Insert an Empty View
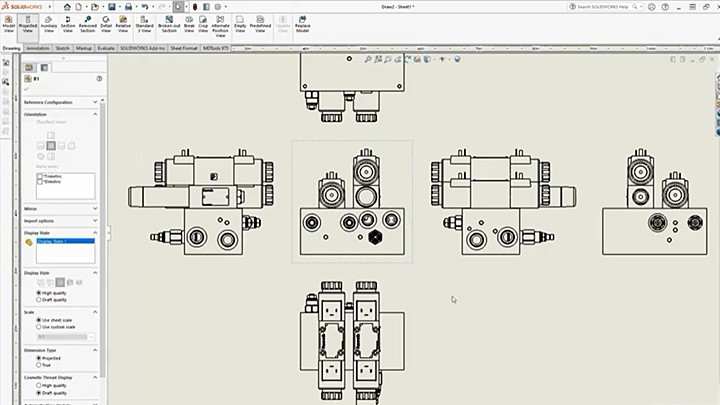Viewport: 720px width, 405px height. click(x=240, y=24)
